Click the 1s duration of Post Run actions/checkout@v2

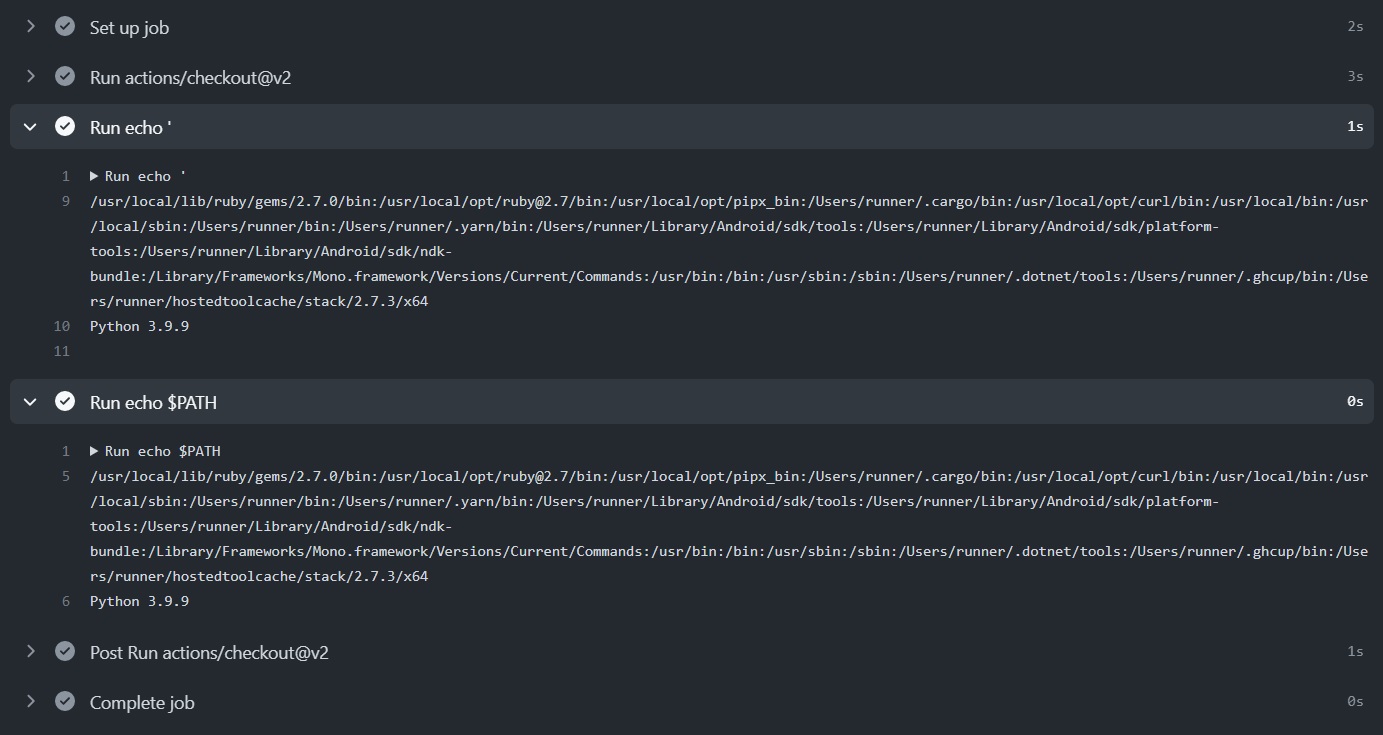click(x=1355, y=652)
